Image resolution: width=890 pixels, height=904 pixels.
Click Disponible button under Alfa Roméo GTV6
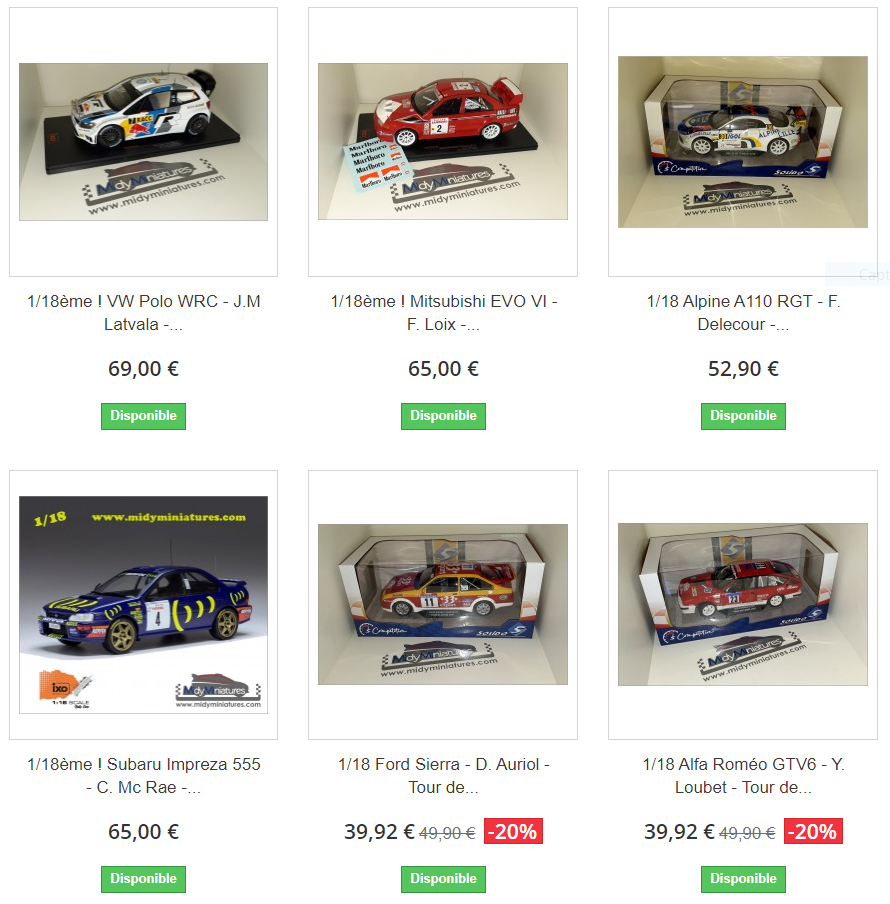[x=743, y=879]
